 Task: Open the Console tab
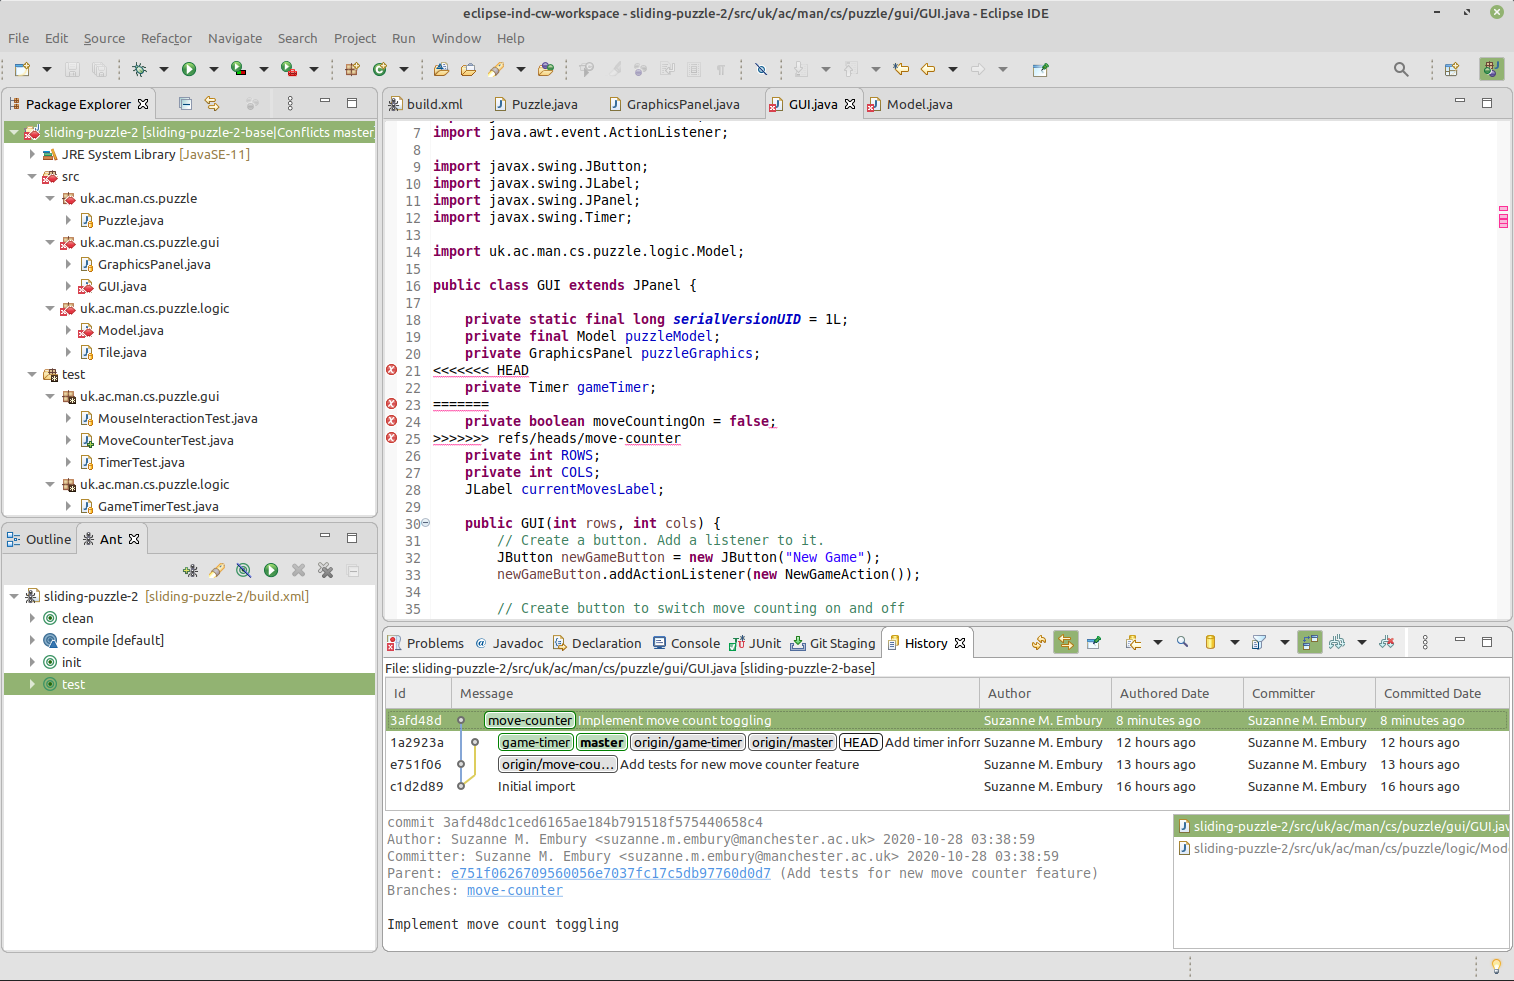[x=686, y=643]
